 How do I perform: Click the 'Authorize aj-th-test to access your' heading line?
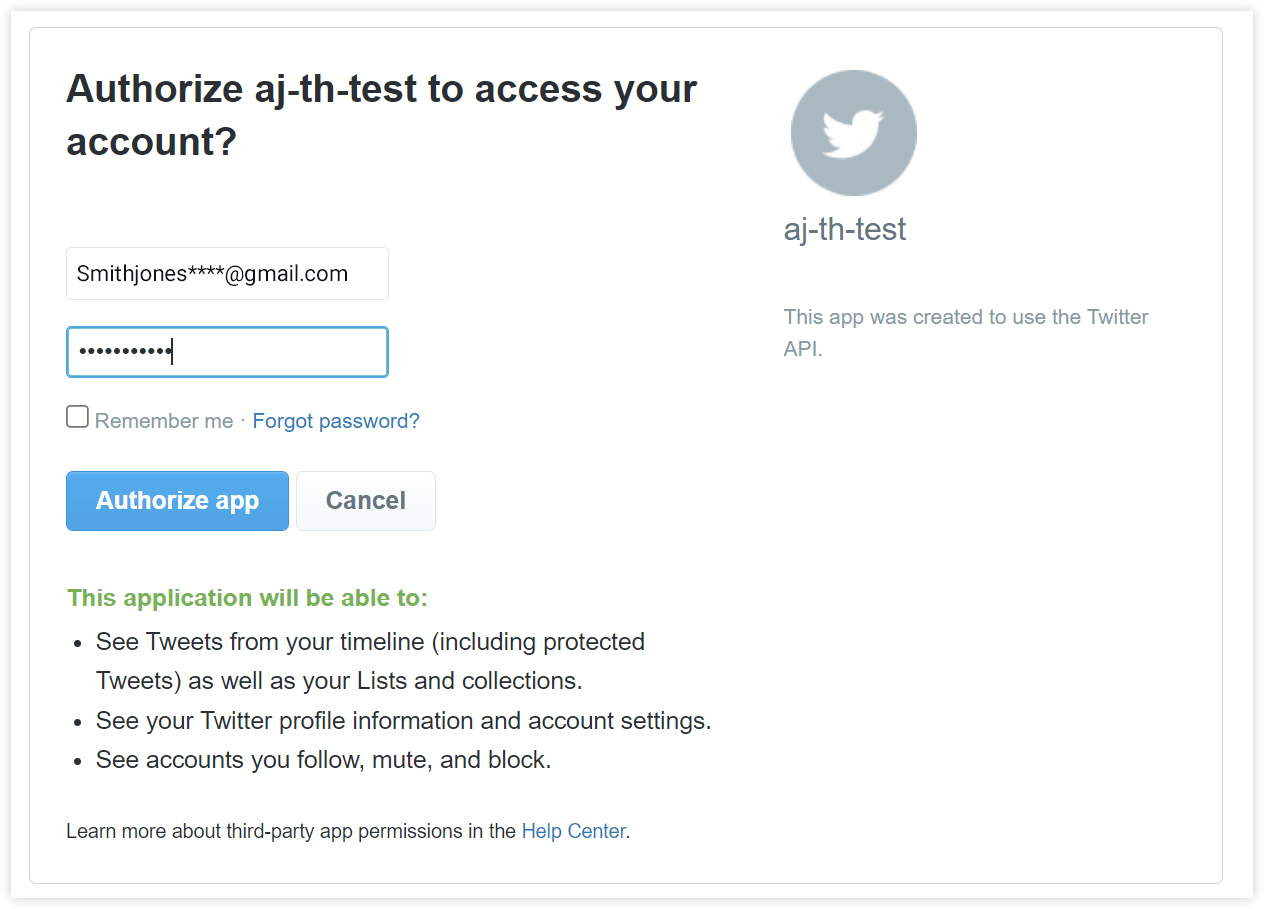381,89
